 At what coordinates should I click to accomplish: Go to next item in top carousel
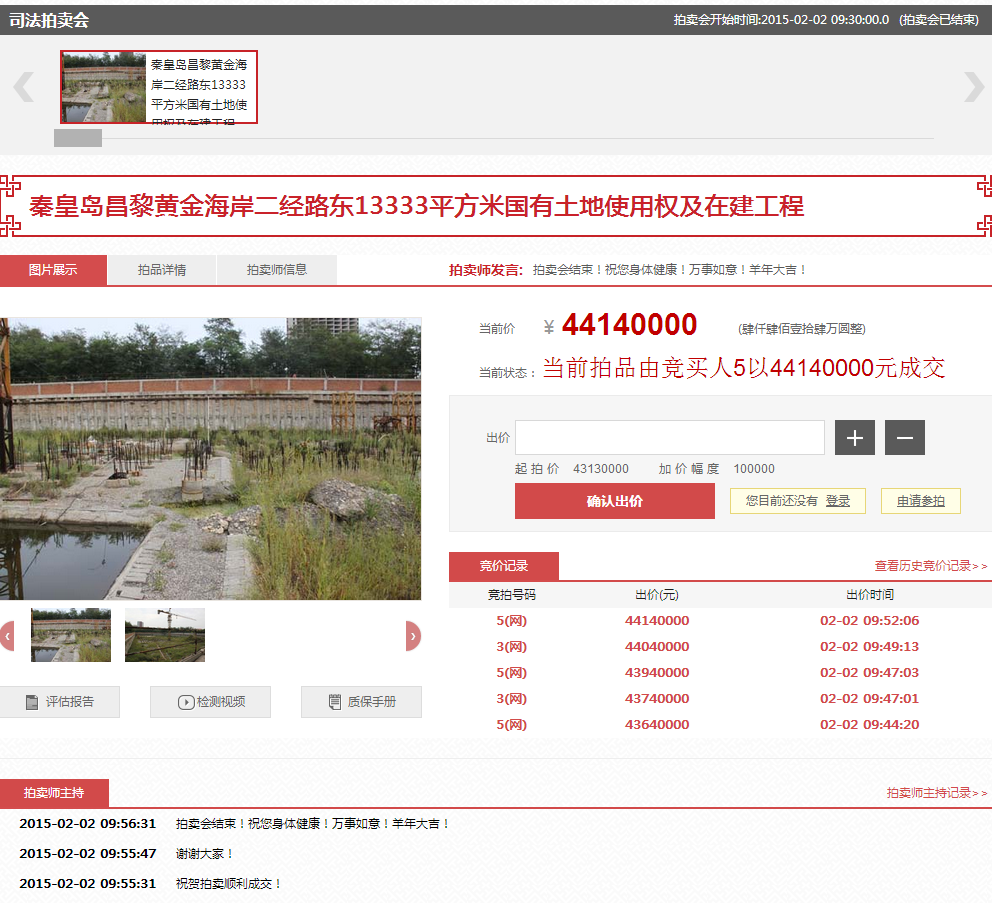973,87
